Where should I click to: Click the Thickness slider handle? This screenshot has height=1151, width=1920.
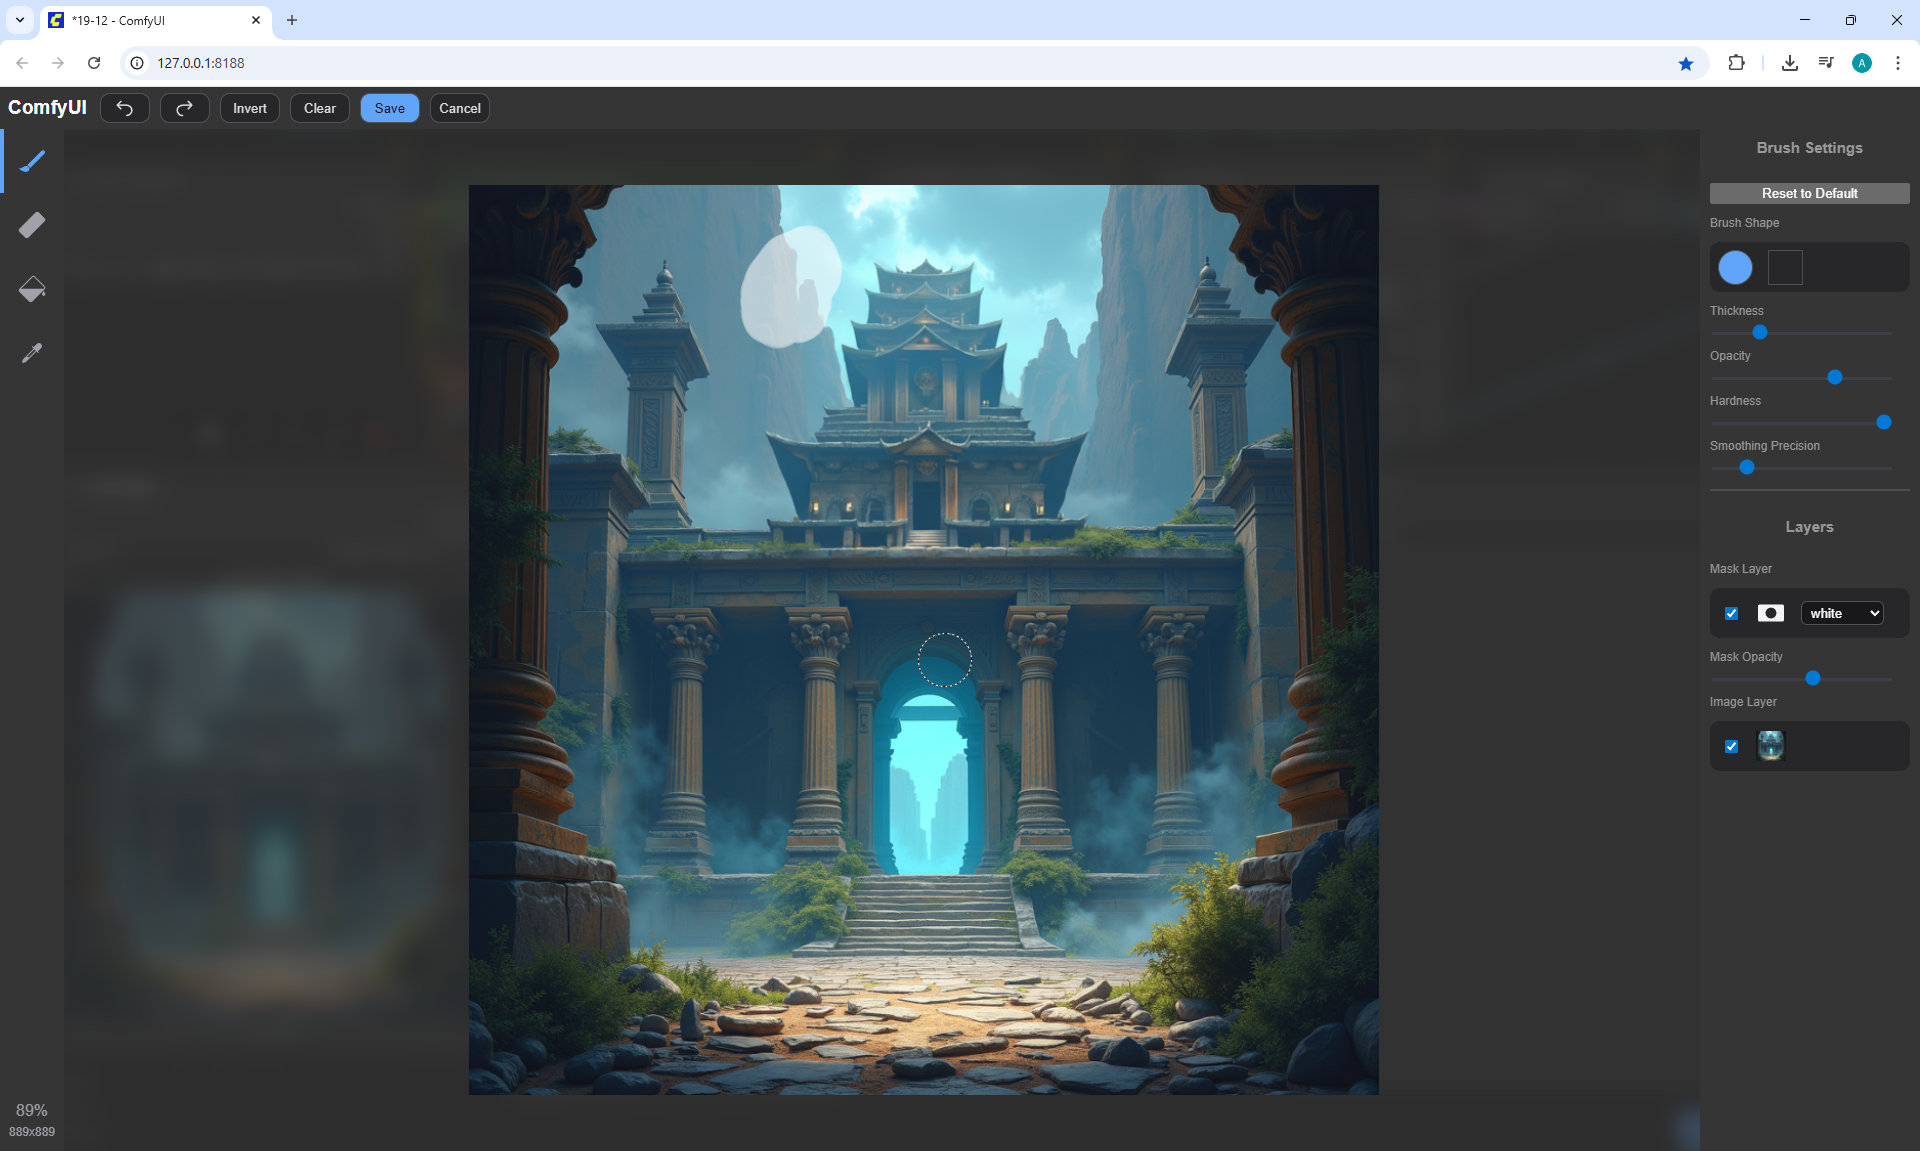point(1760,332)
